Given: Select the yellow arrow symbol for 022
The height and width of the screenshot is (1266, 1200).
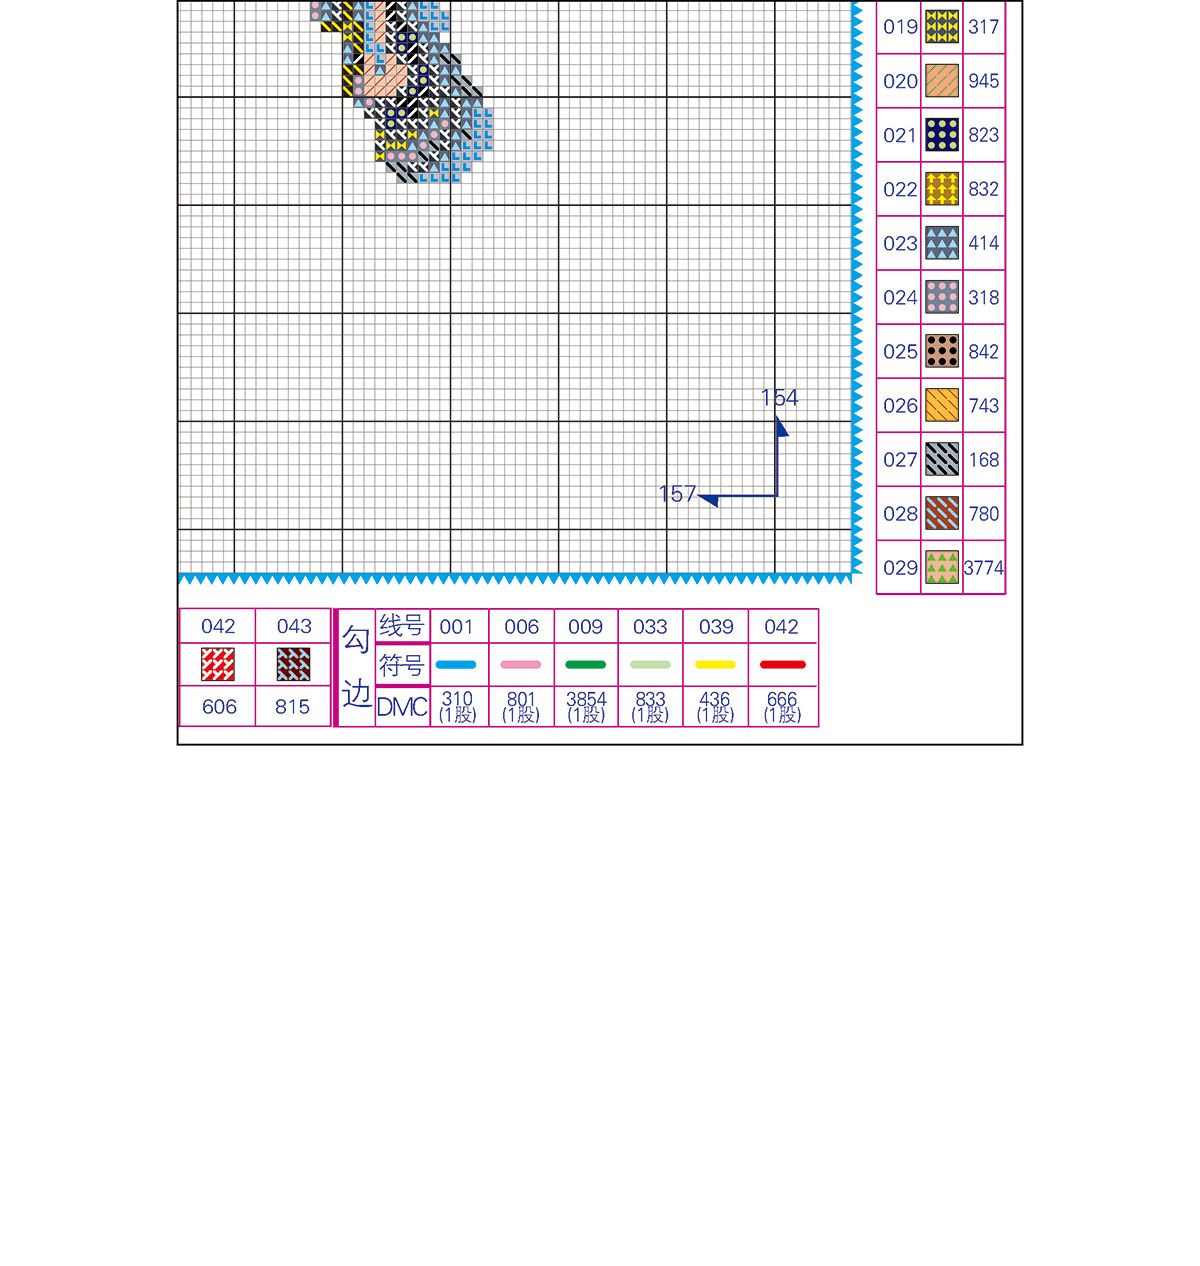Looking at the screenshot, I should pos(942,189).
